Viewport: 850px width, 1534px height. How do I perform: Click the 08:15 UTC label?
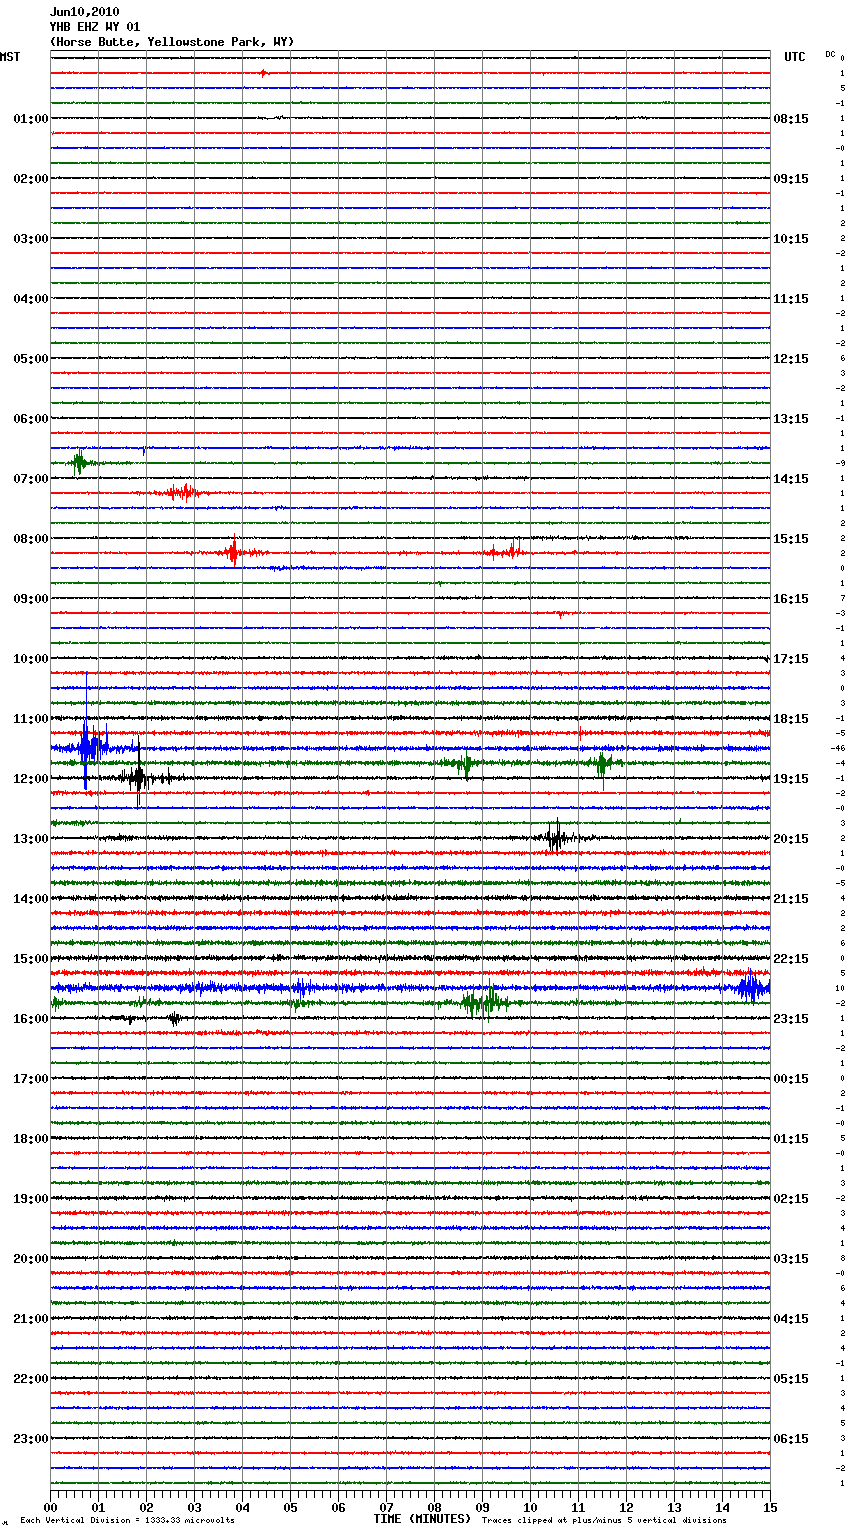coord(791,119)
